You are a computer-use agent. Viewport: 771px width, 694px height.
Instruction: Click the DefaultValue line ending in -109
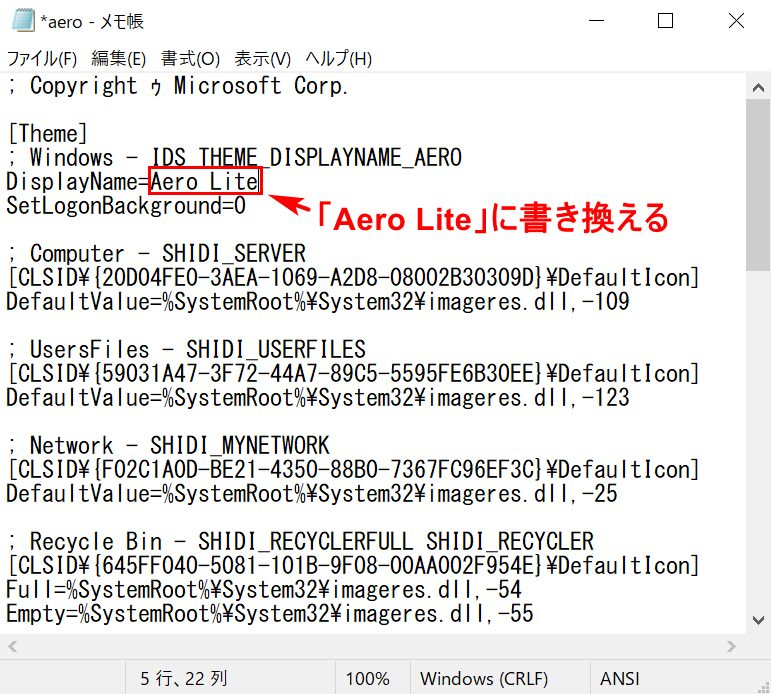pyautogui.click(x=318, y=302)
